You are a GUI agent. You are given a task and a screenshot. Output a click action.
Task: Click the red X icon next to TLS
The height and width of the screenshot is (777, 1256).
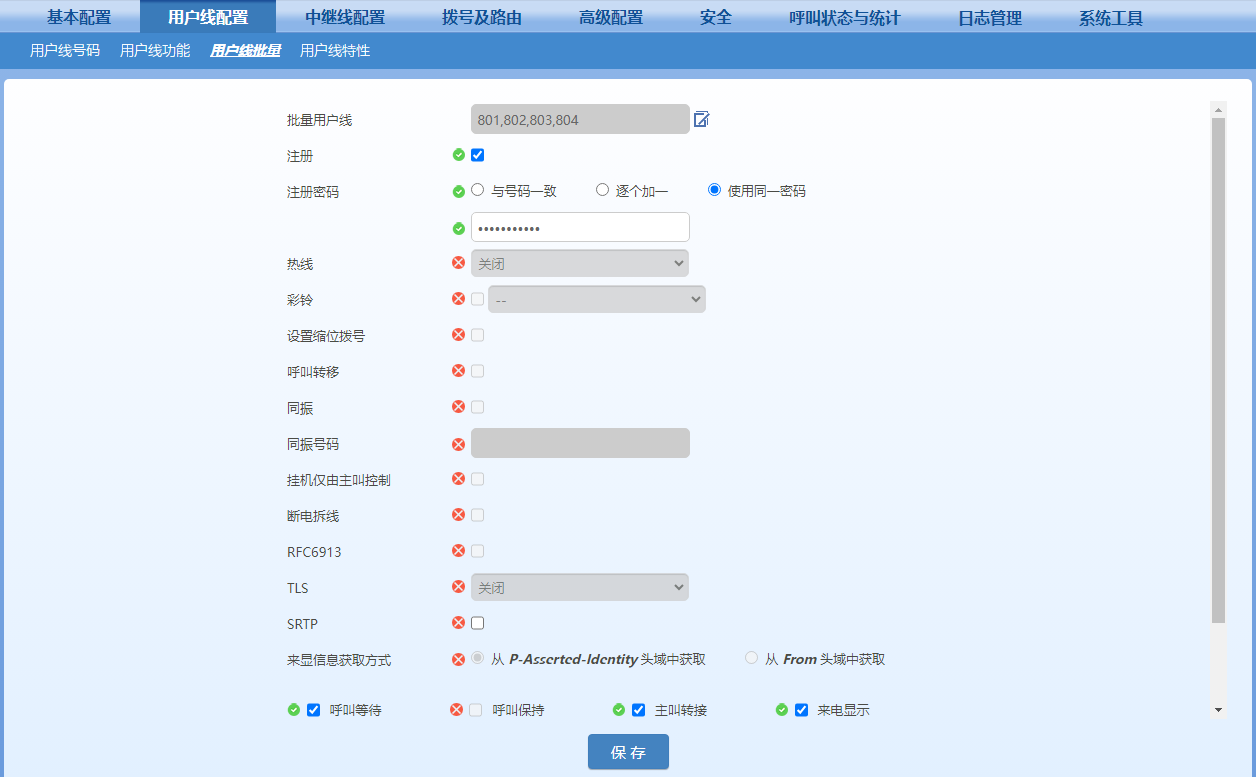pos(458,587)
